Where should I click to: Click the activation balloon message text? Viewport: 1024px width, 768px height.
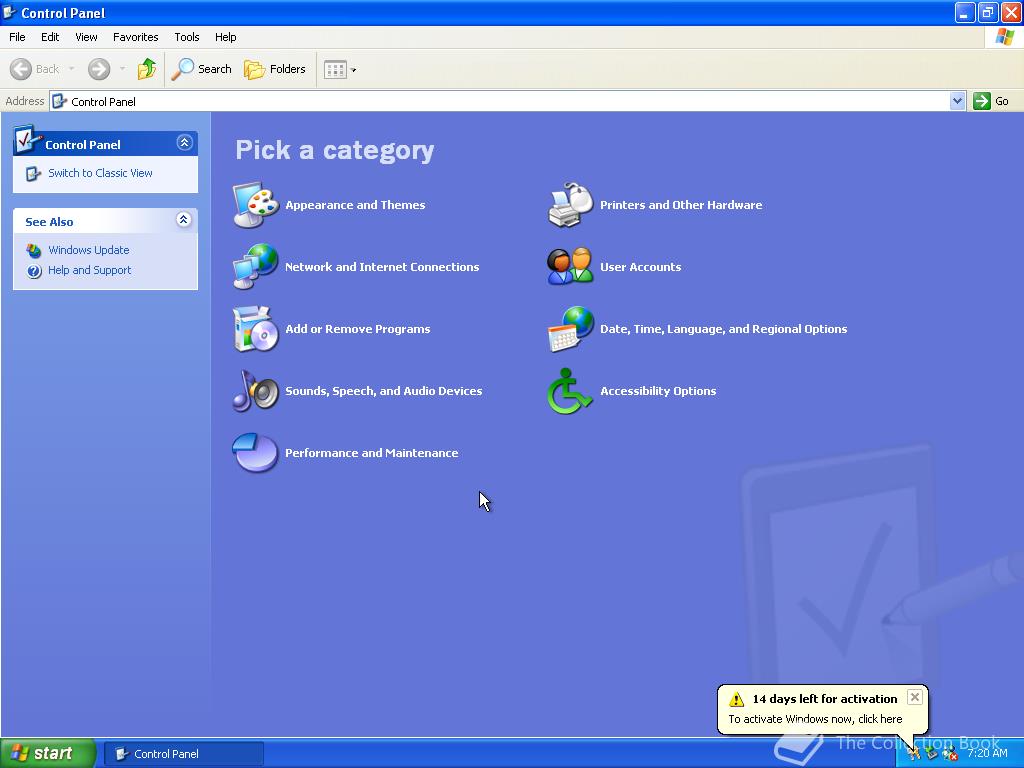click(x=815, y=719)
